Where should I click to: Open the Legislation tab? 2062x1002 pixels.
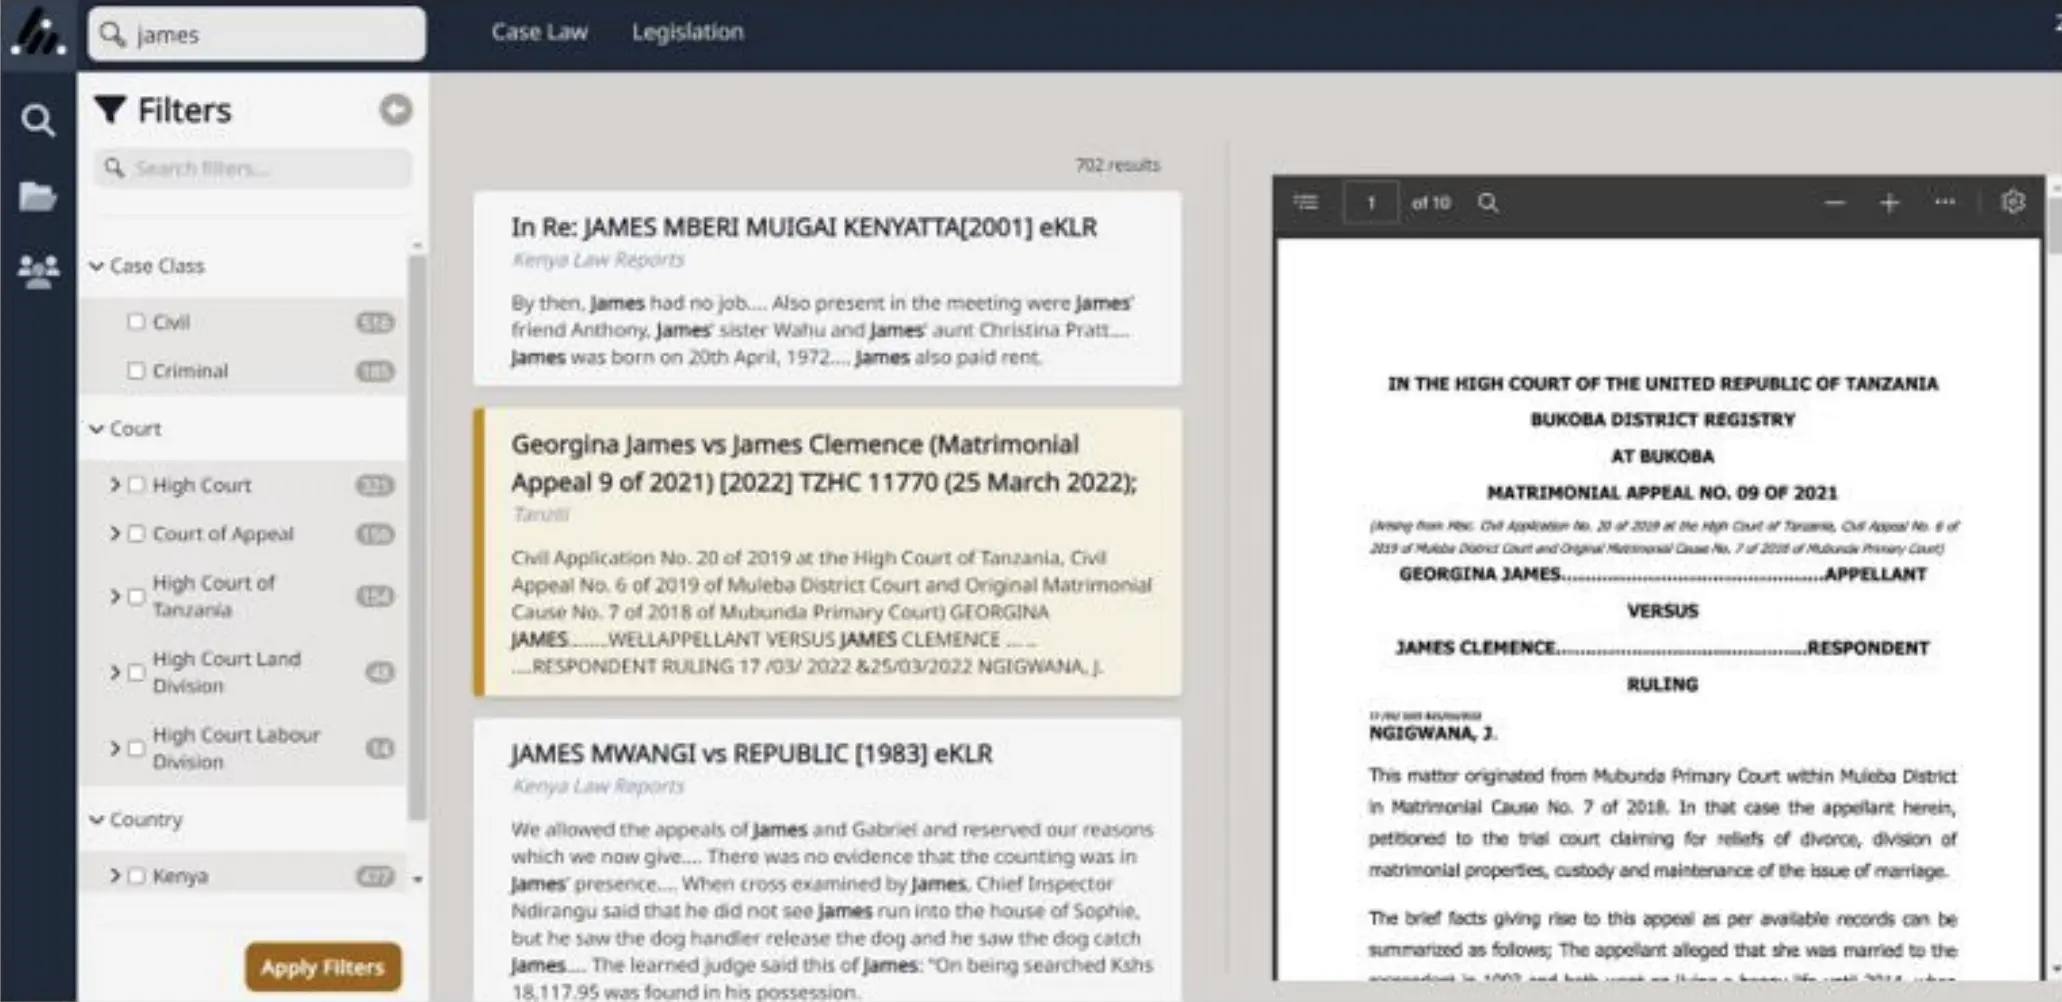click(688, 32)
